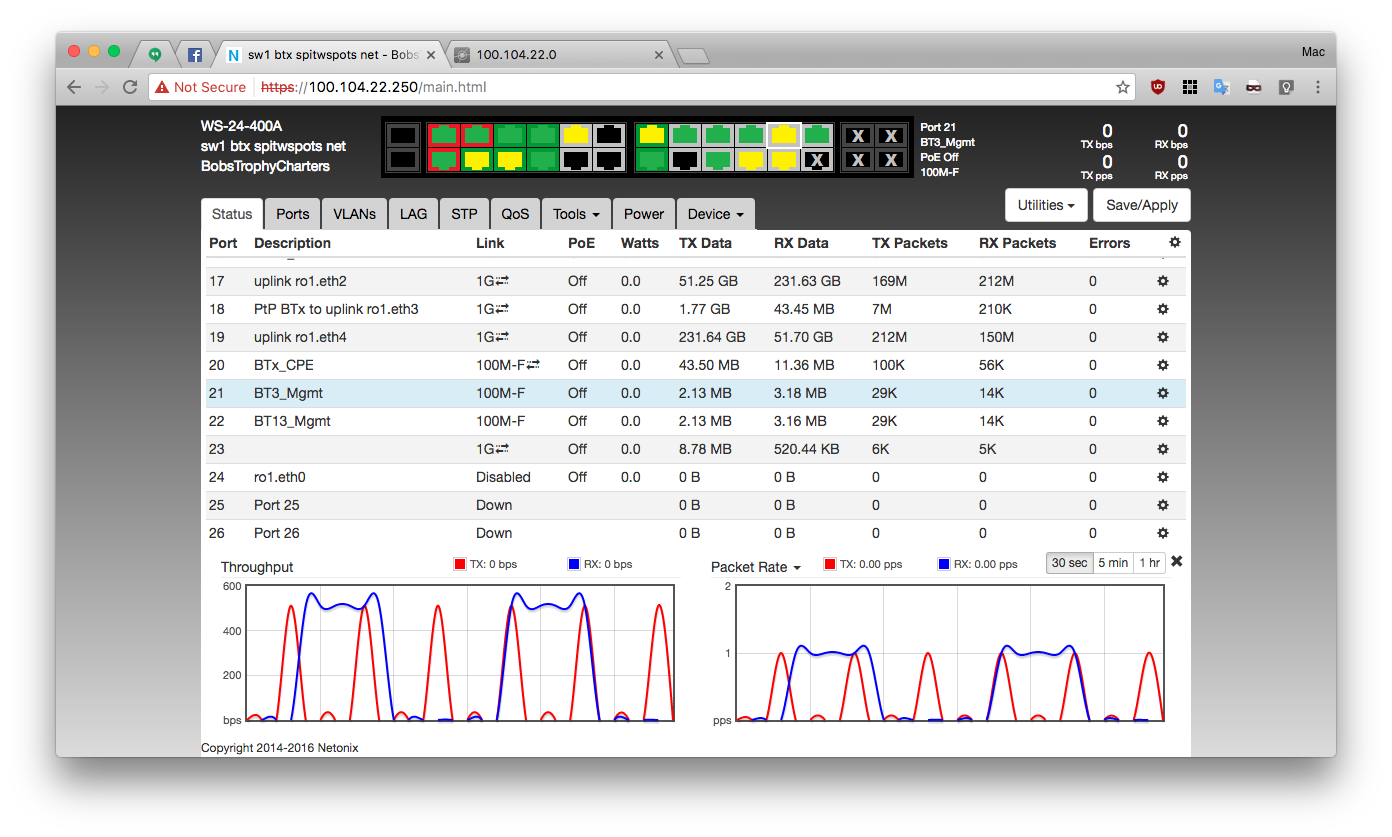This screenshot has height=837, width=1392.
Task: Switch to the VLANs tab
Action: click(354, 214)
